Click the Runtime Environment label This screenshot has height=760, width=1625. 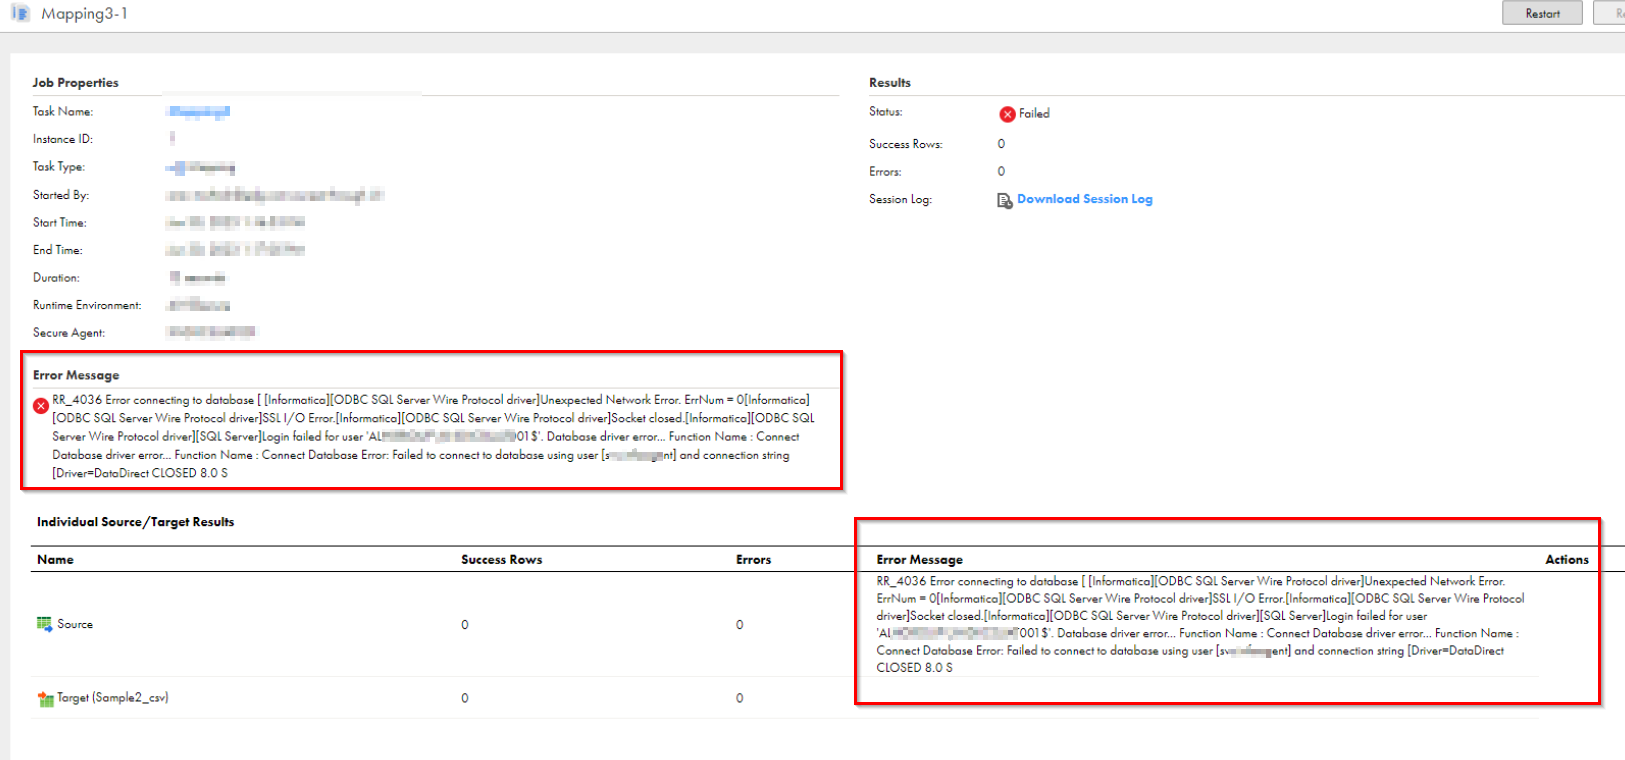tap(87, 305)
